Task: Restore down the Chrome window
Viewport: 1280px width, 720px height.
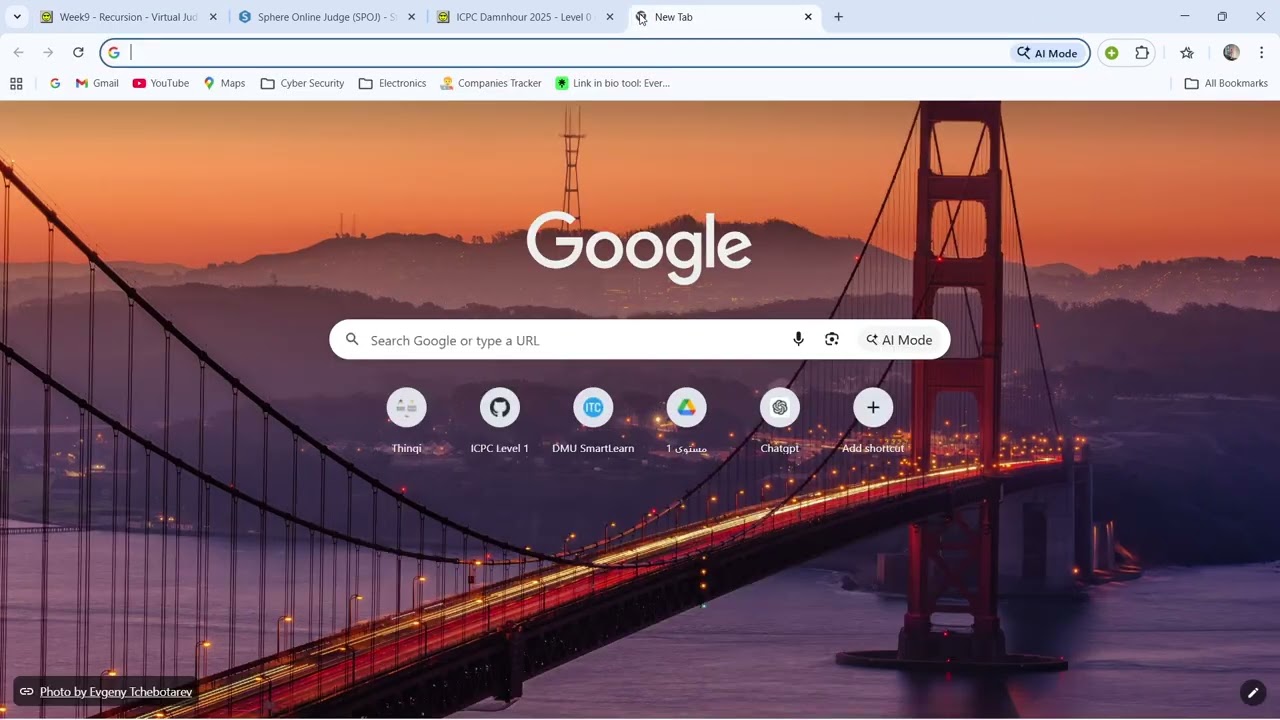Action: [1222, 17]
